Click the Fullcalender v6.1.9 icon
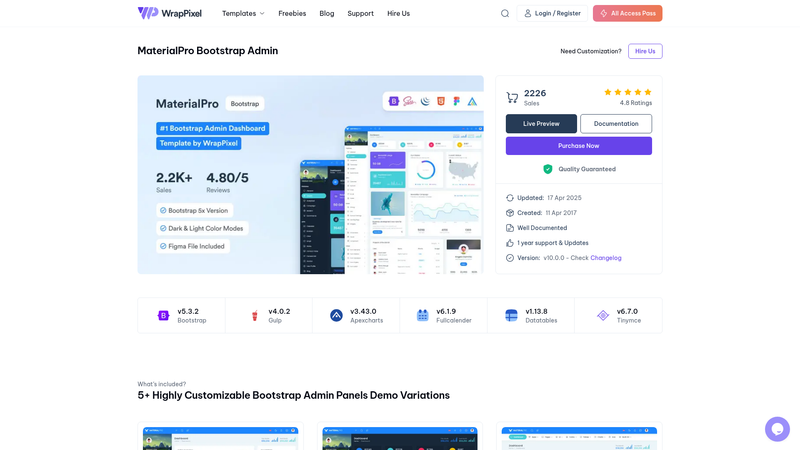This screenshot has height=450, width=800. tap(422, 315)
